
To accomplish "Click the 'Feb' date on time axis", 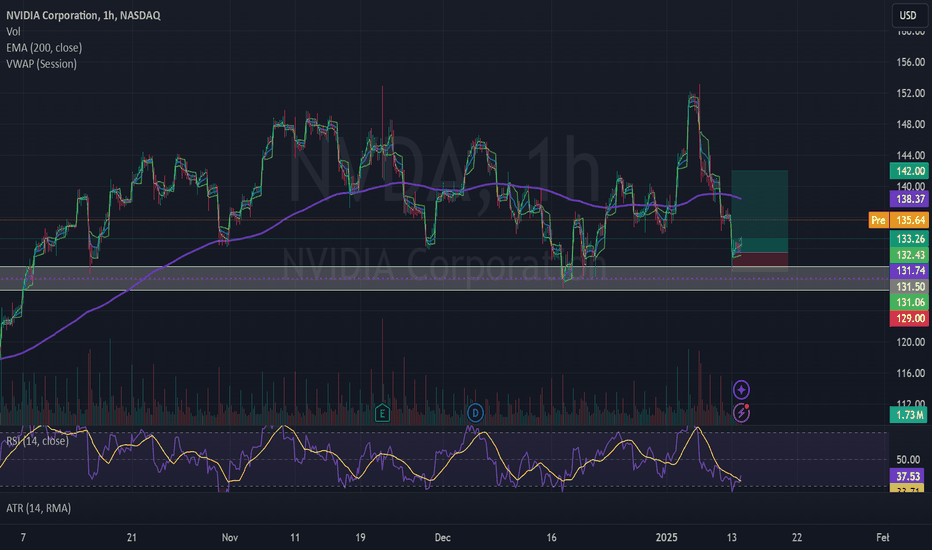I will tap(883, 538).
